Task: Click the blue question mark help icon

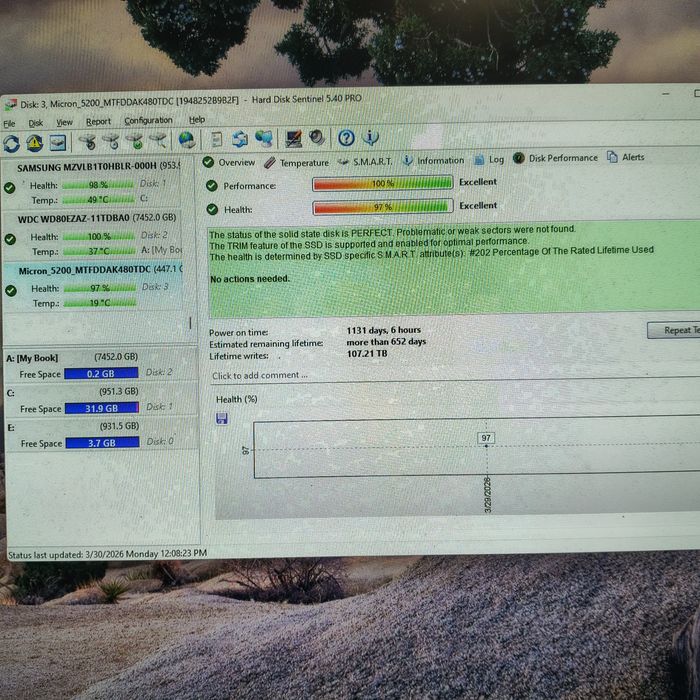Action: pos(346,138)
